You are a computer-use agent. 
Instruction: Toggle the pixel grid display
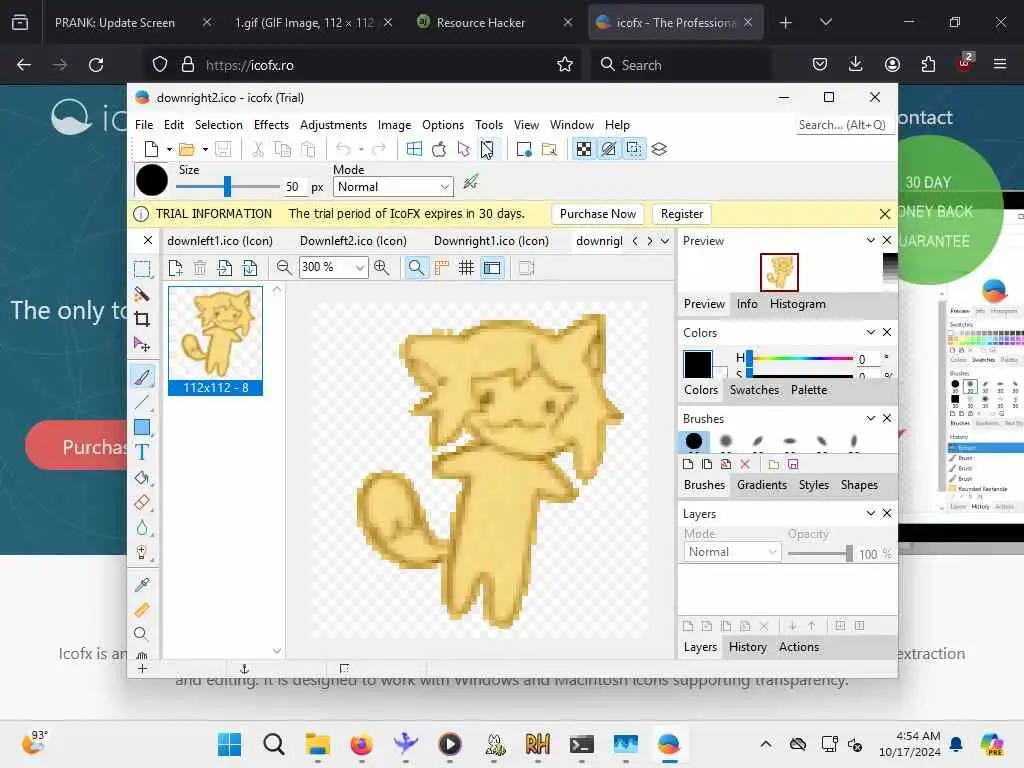point(466,267)
